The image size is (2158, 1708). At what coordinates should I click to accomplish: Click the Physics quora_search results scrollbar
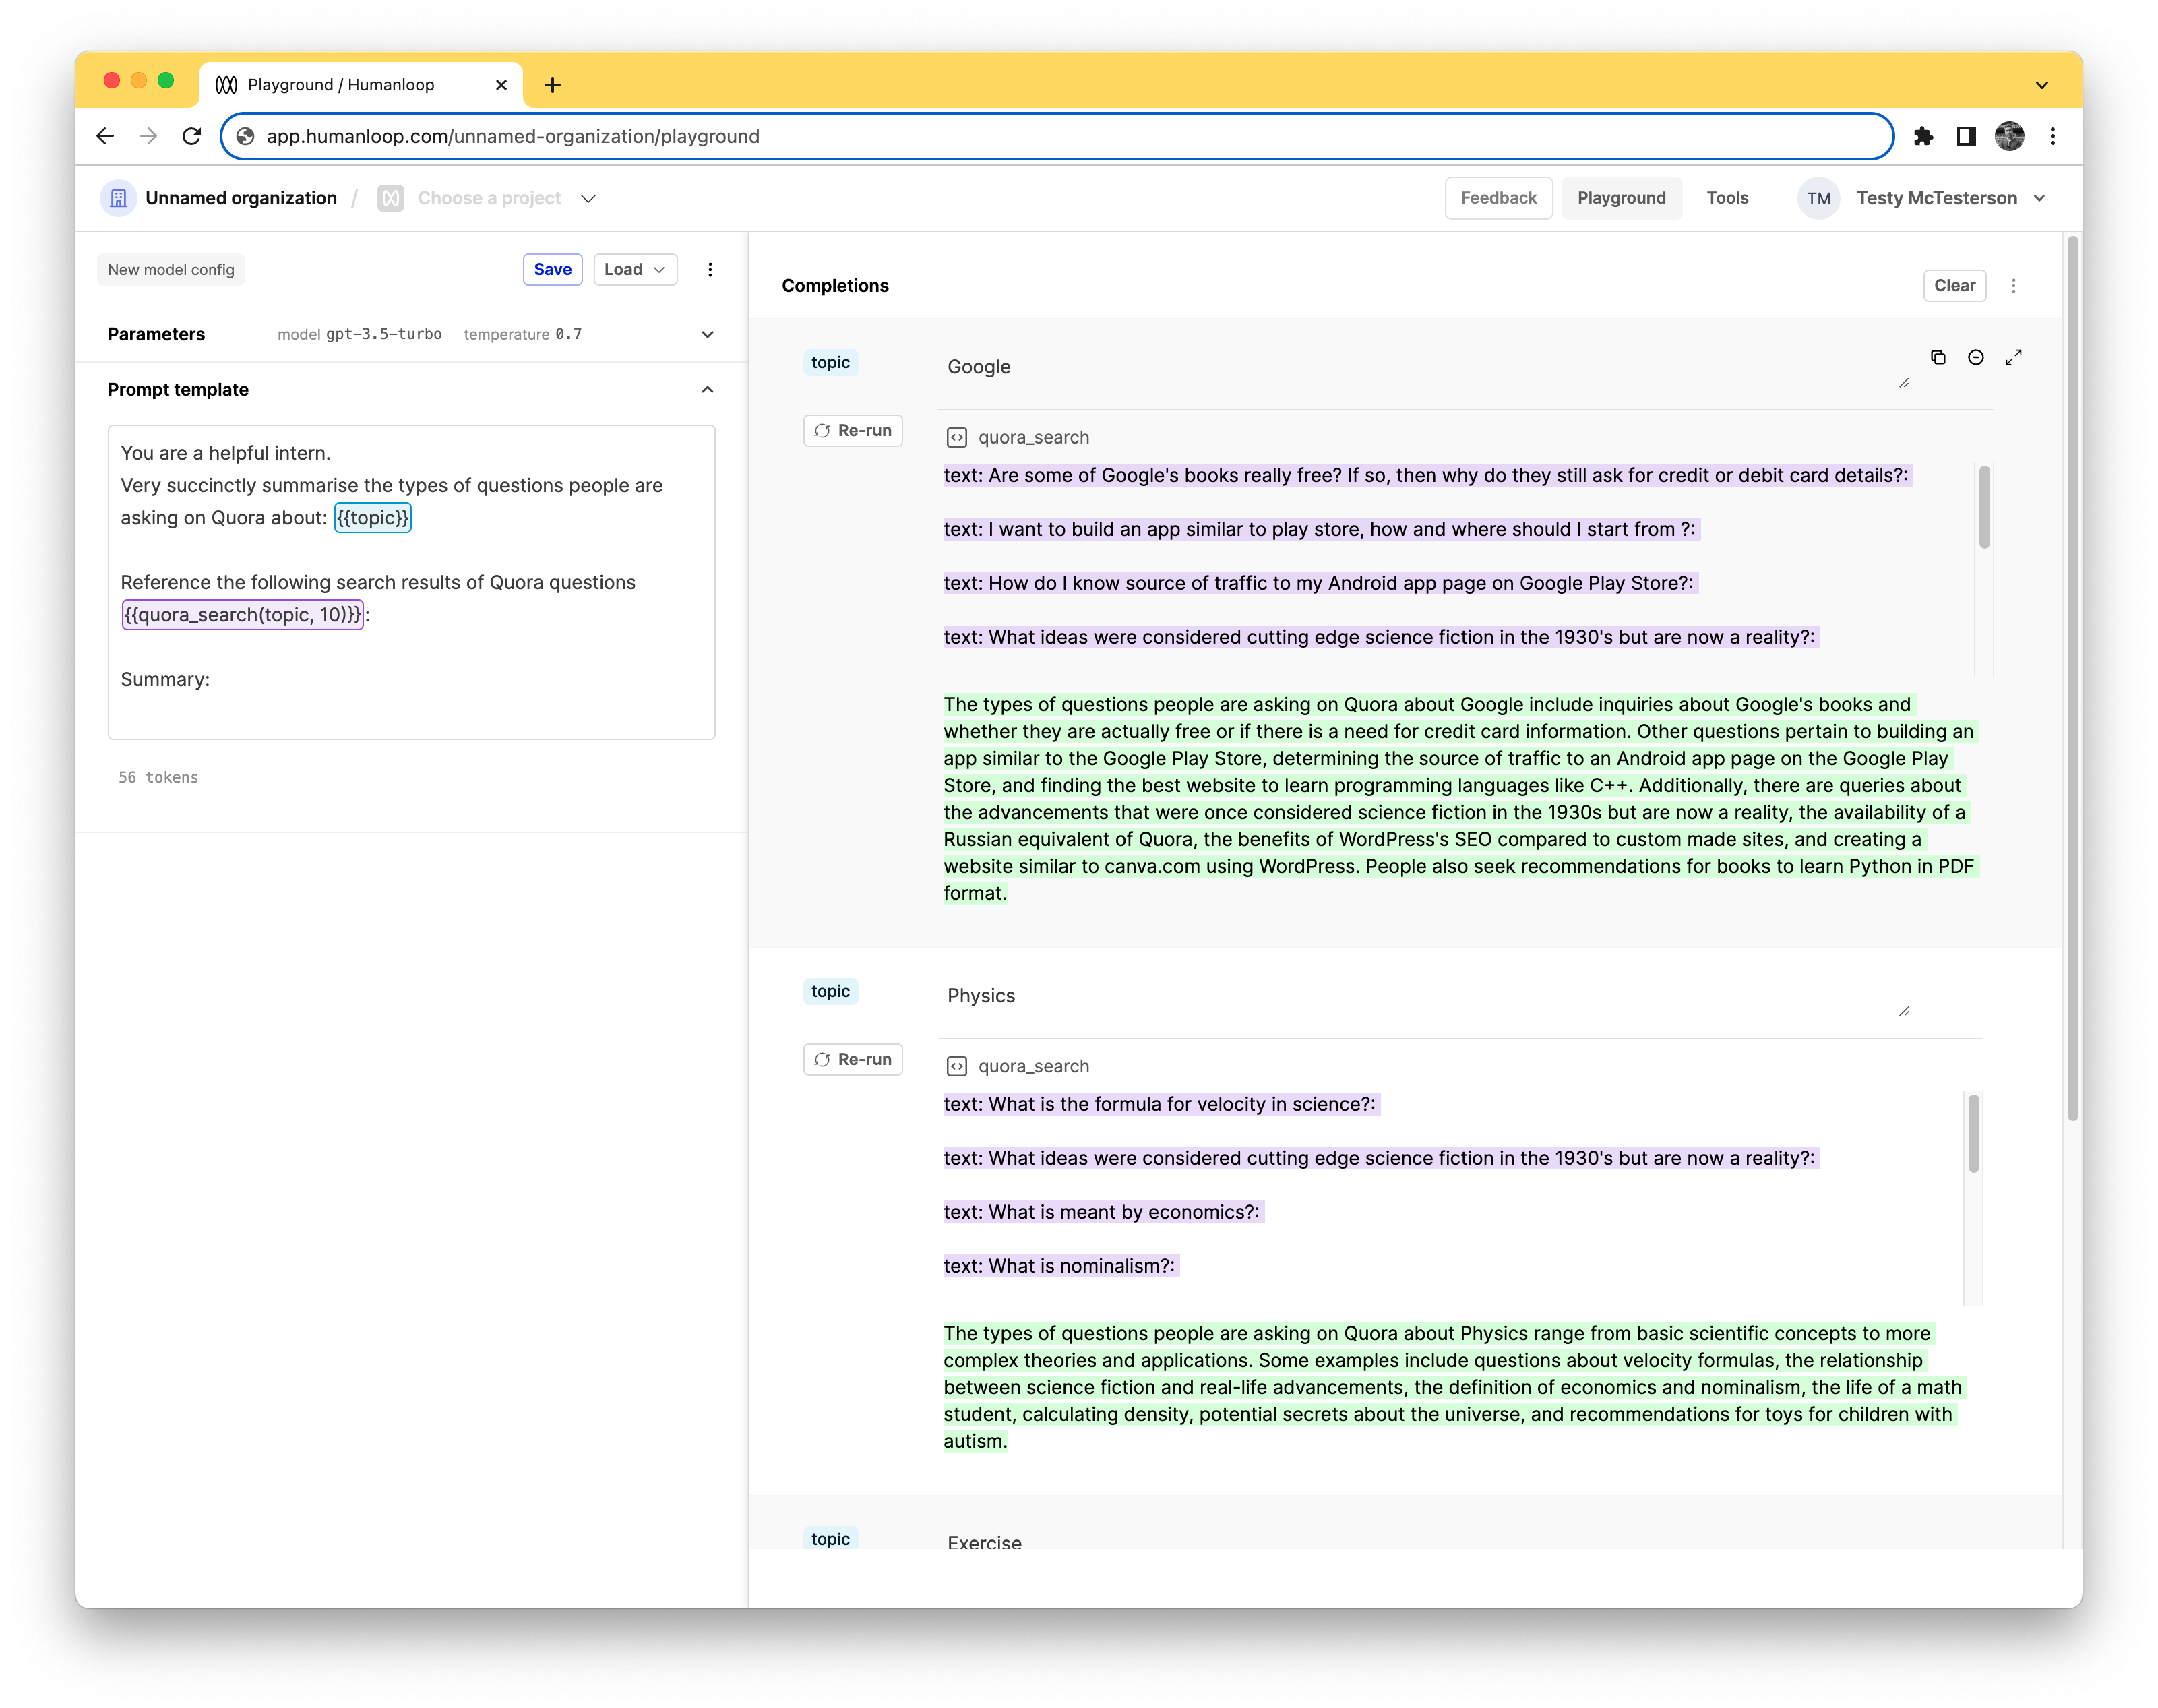click(1973, 1134)
